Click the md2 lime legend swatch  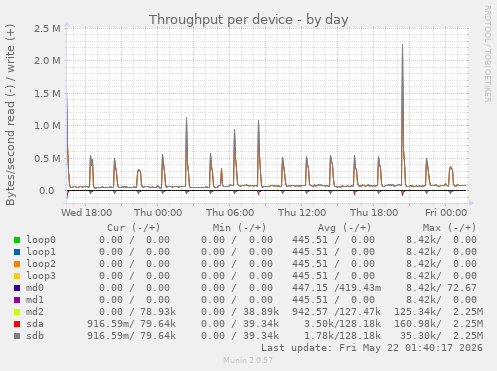17,312
